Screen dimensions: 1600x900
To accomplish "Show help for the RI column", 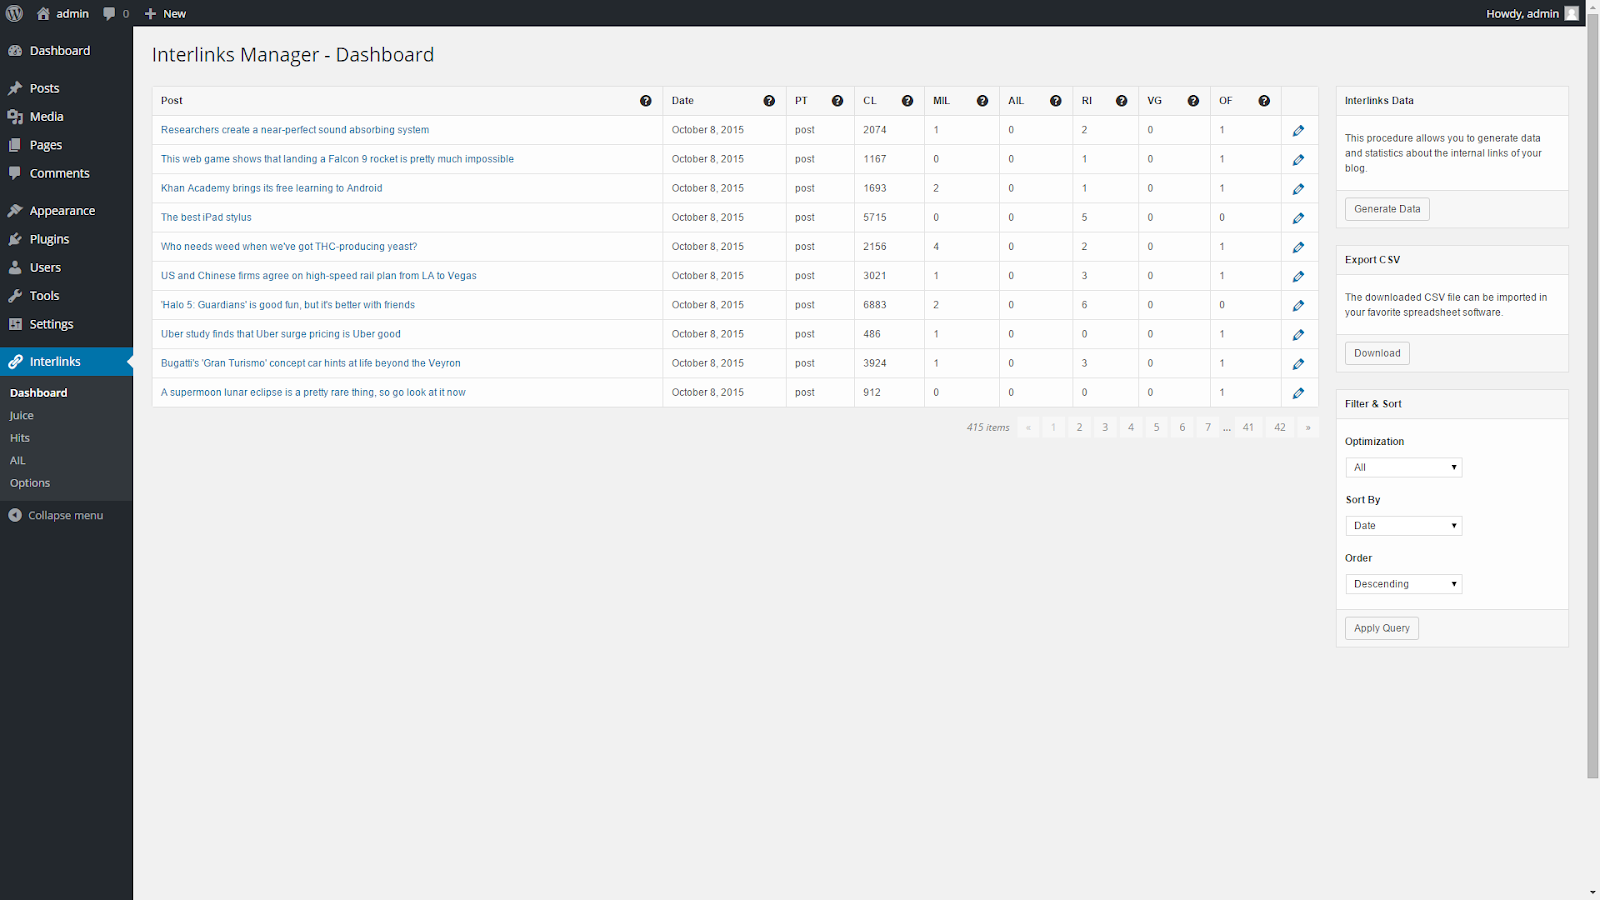I will pyautogui.click(x=1121, y=101).
